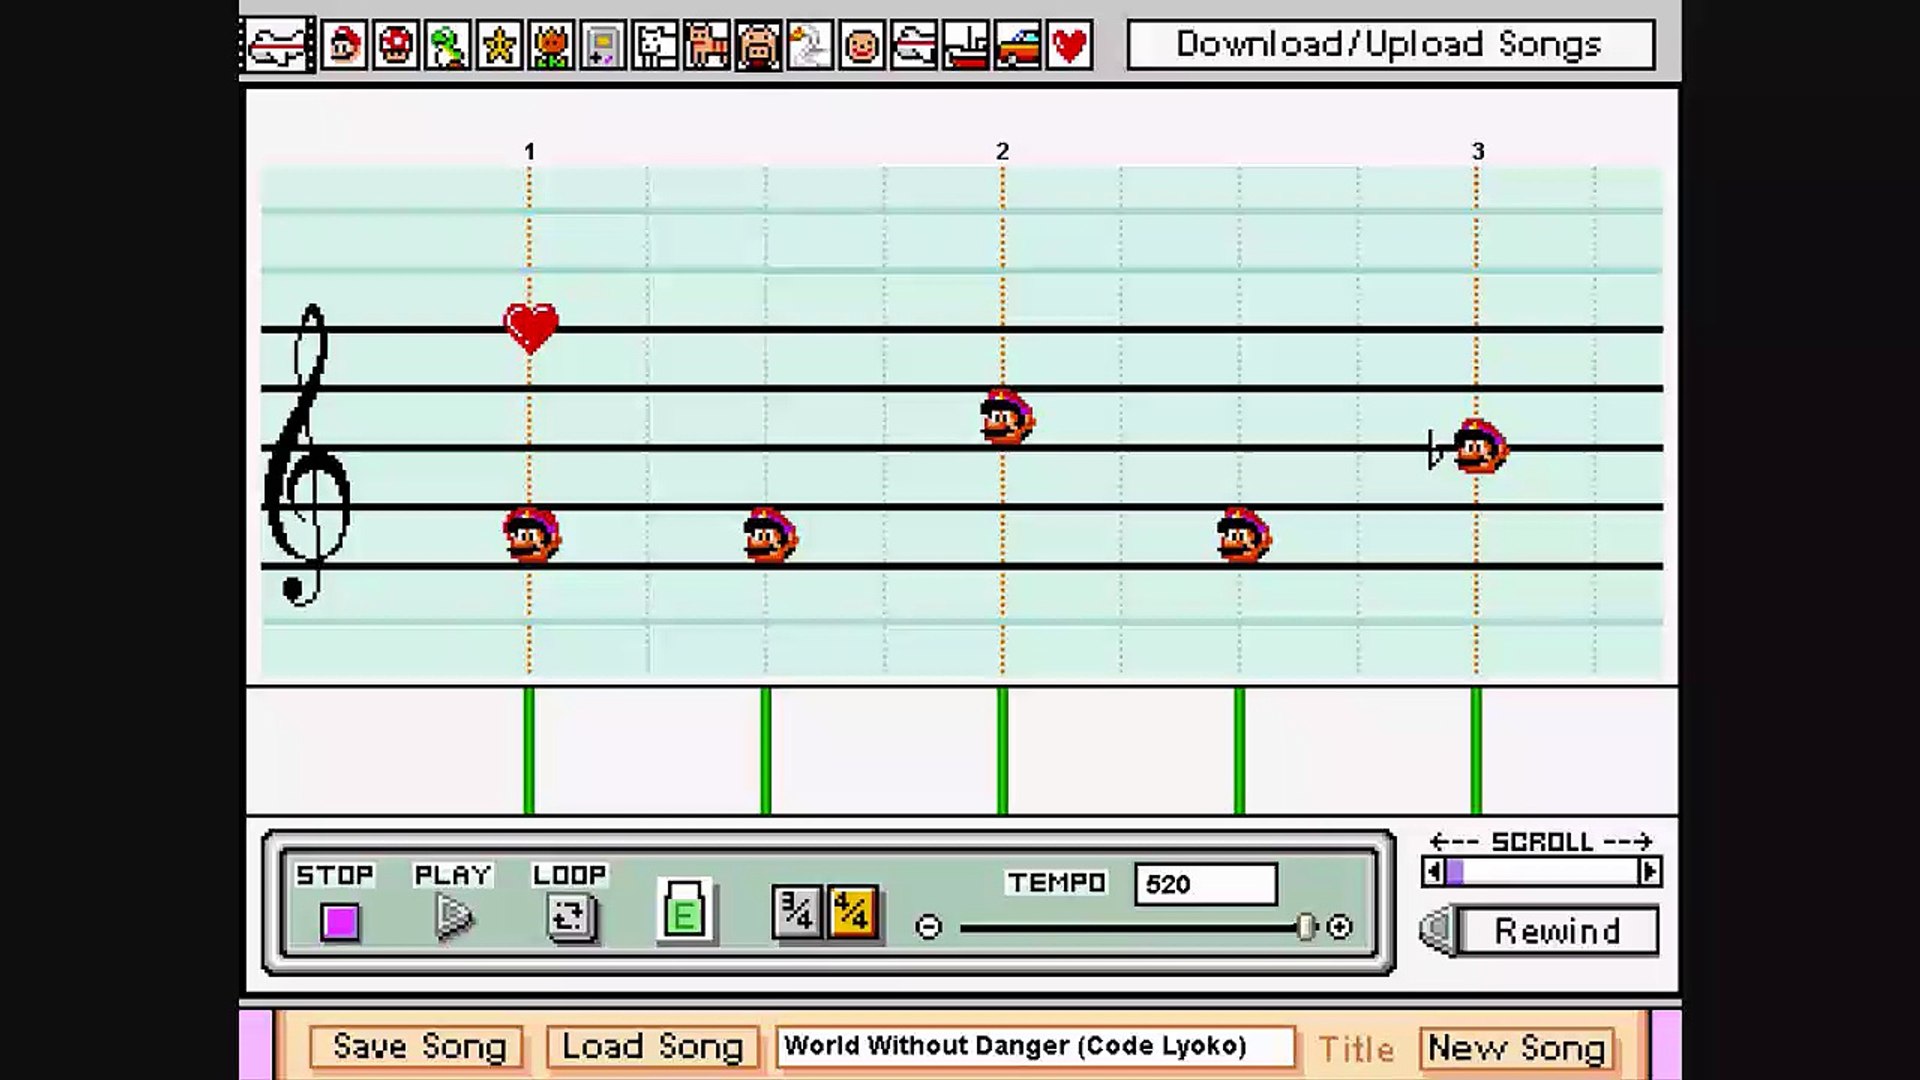Click the green volume bar under measure 1
Image resolution: width=1920 pixels, height=1080 pixels.
[529, 750]
